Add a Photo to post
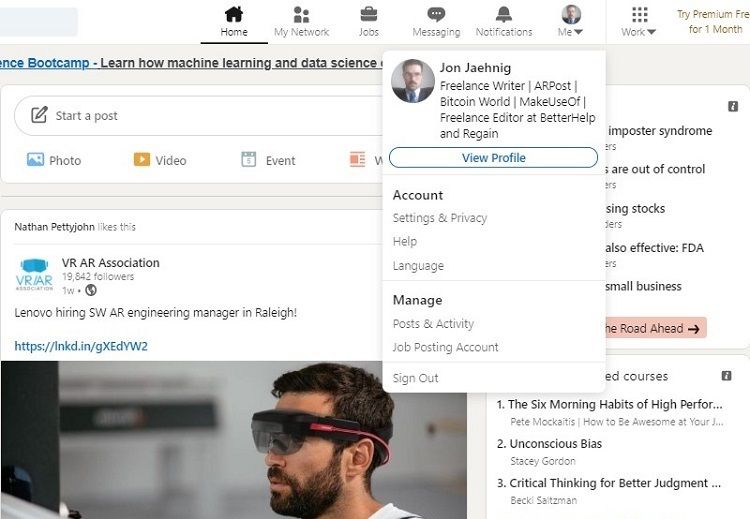The height and width of the screenshot is (519, 750). point(54,160)
